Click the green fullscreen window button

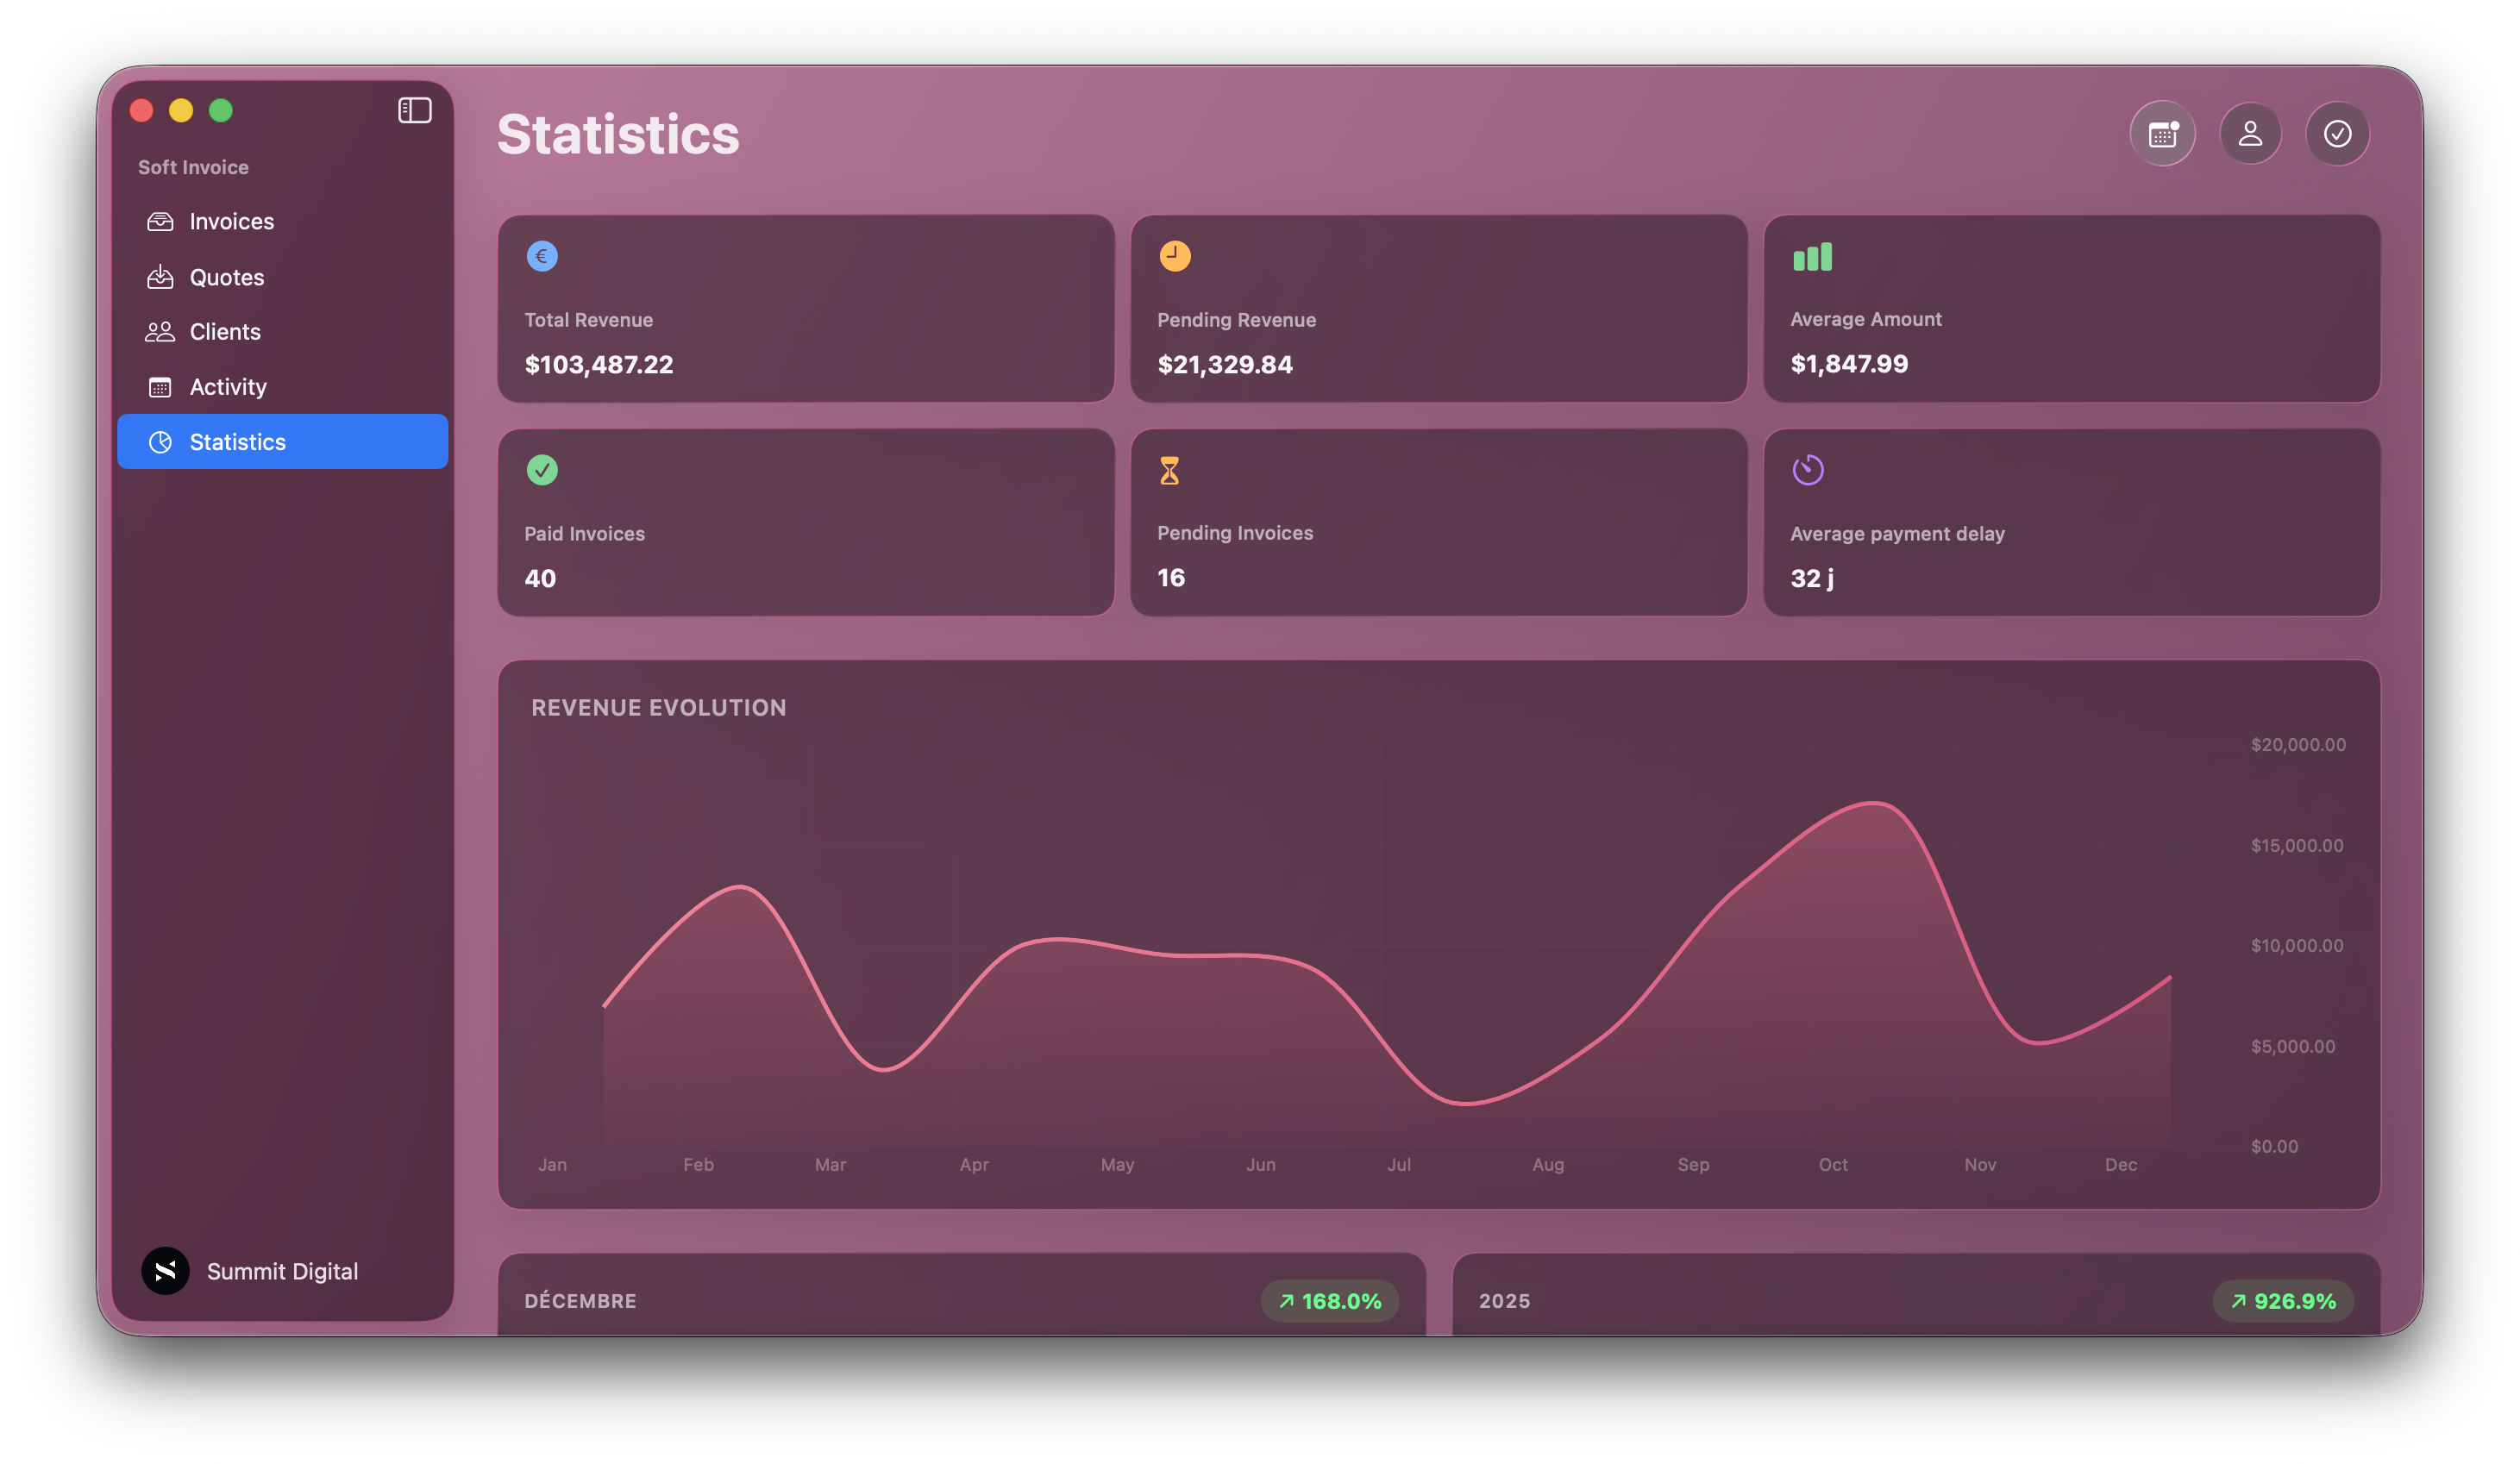coord(221,110)
